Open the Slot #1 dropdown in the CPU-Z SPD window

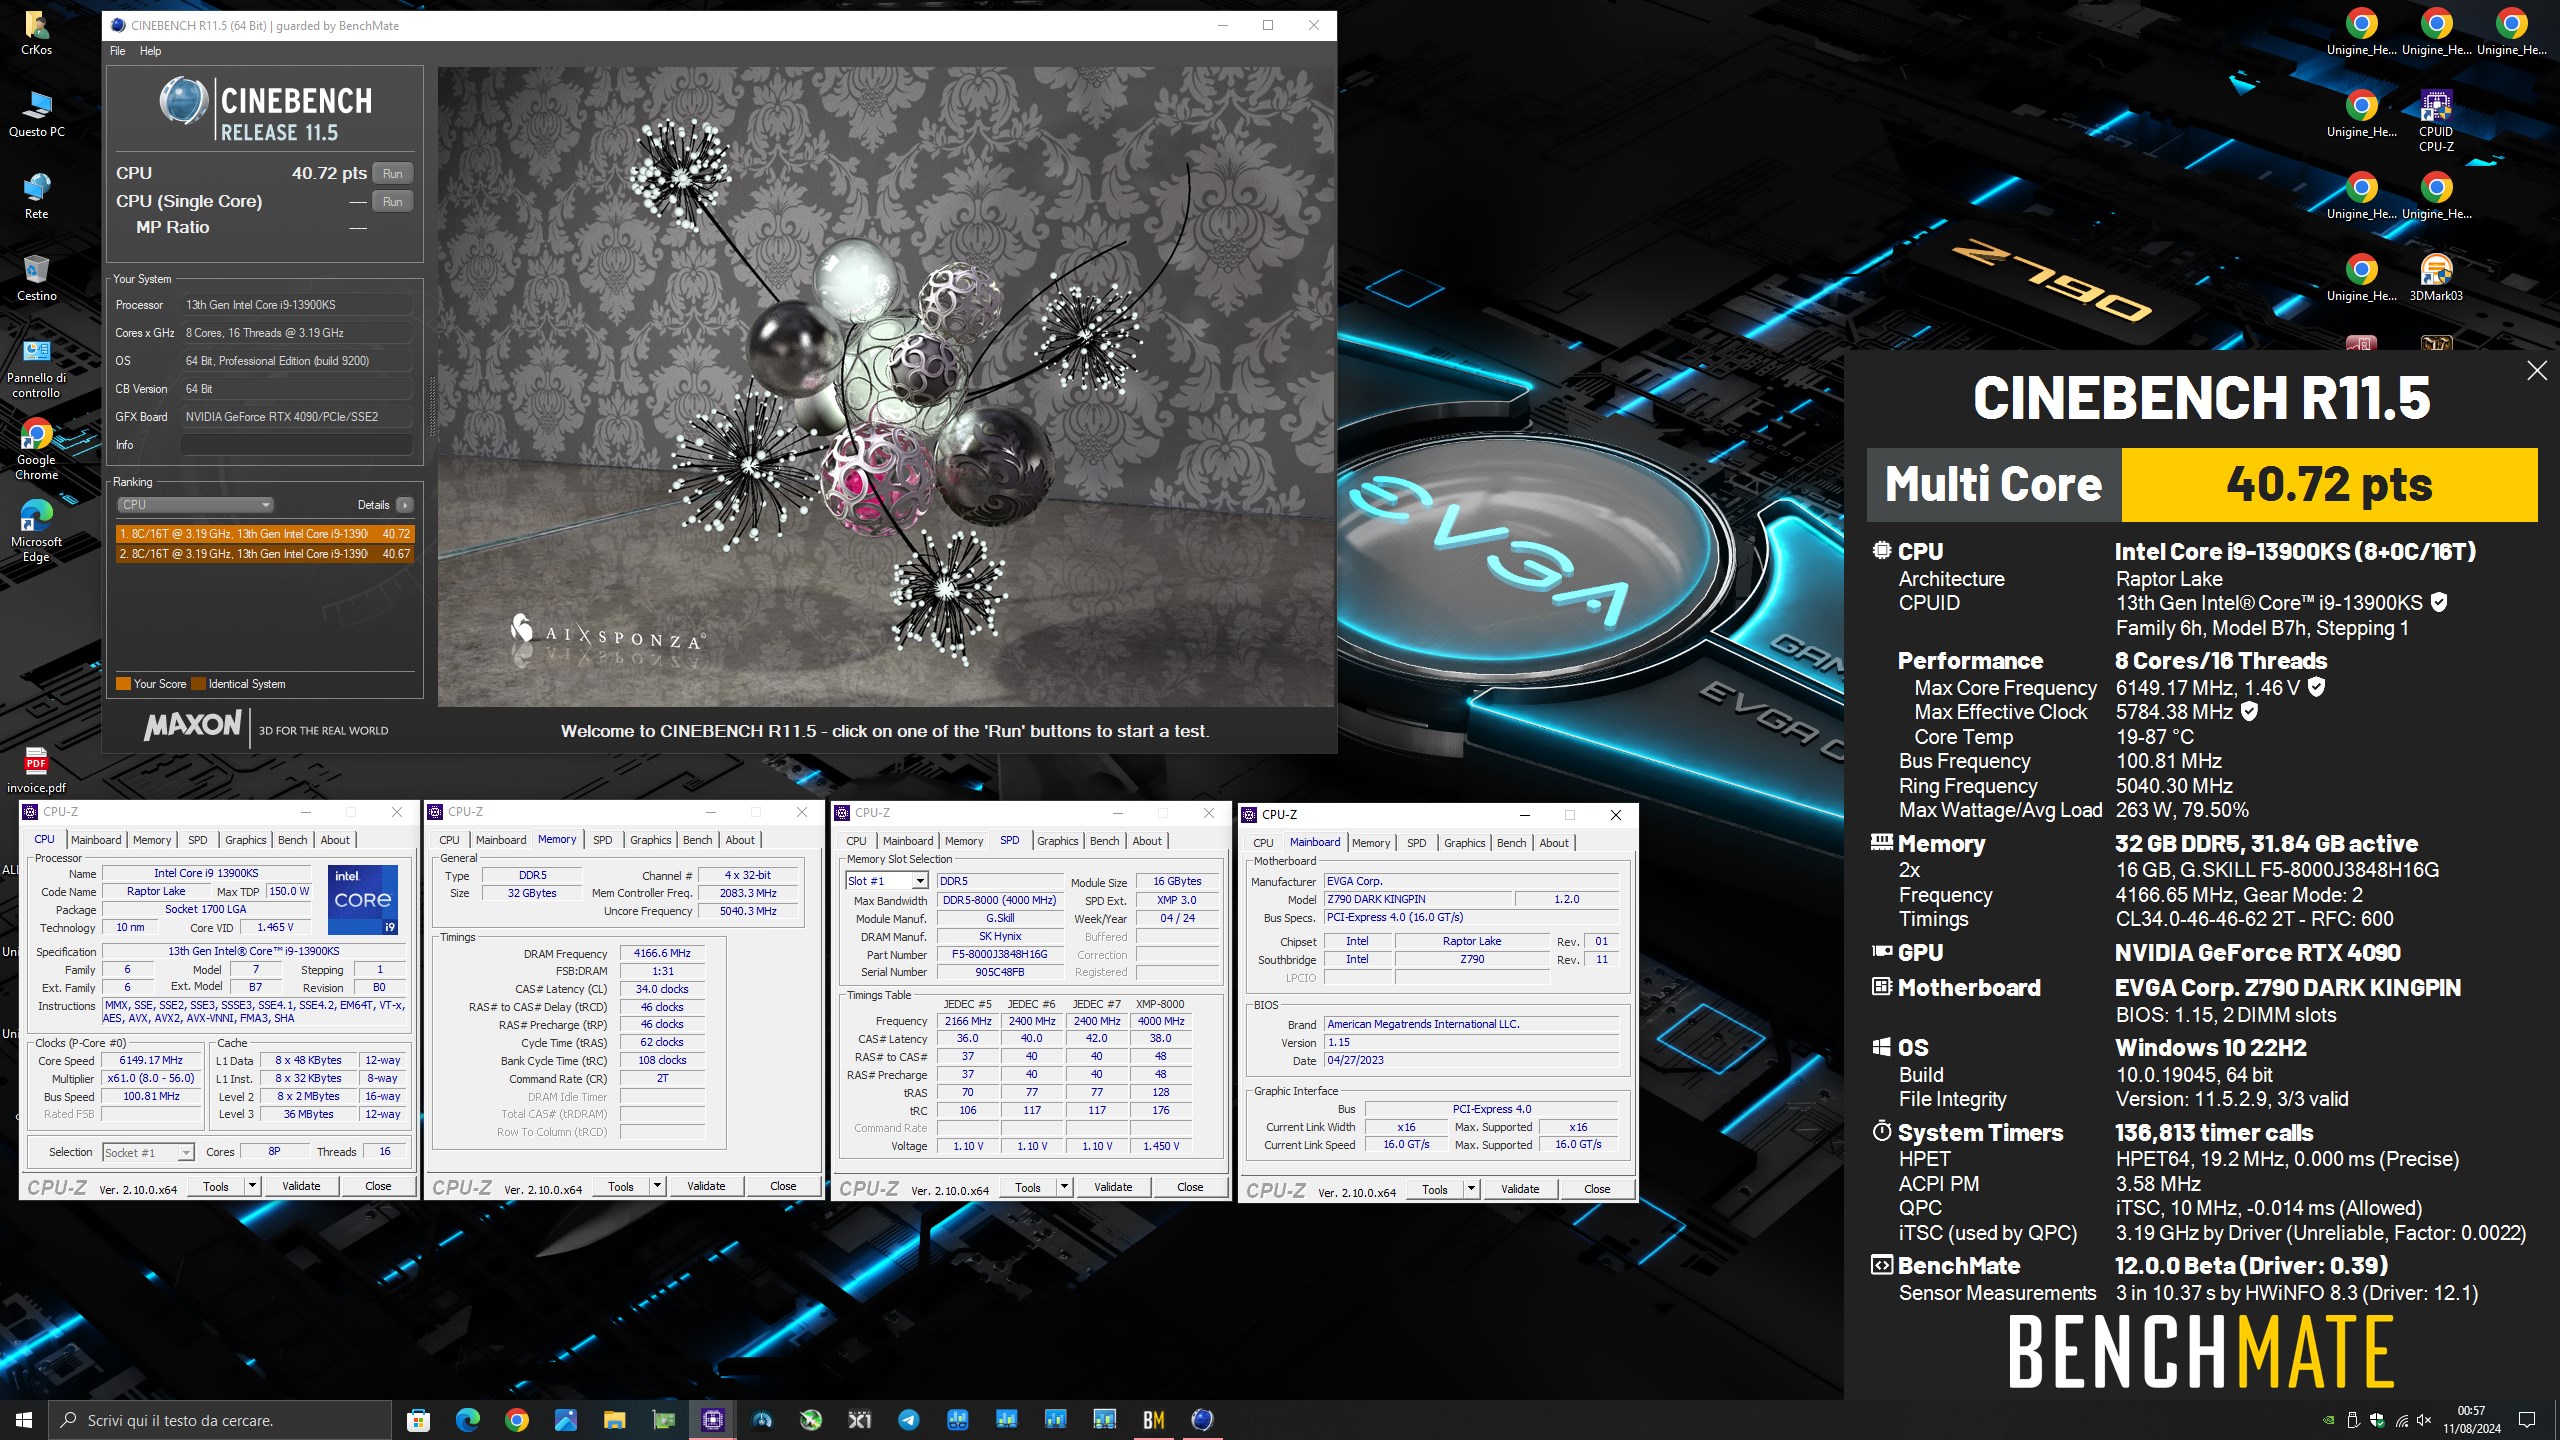pyautogui.click(x=920, y=881)
